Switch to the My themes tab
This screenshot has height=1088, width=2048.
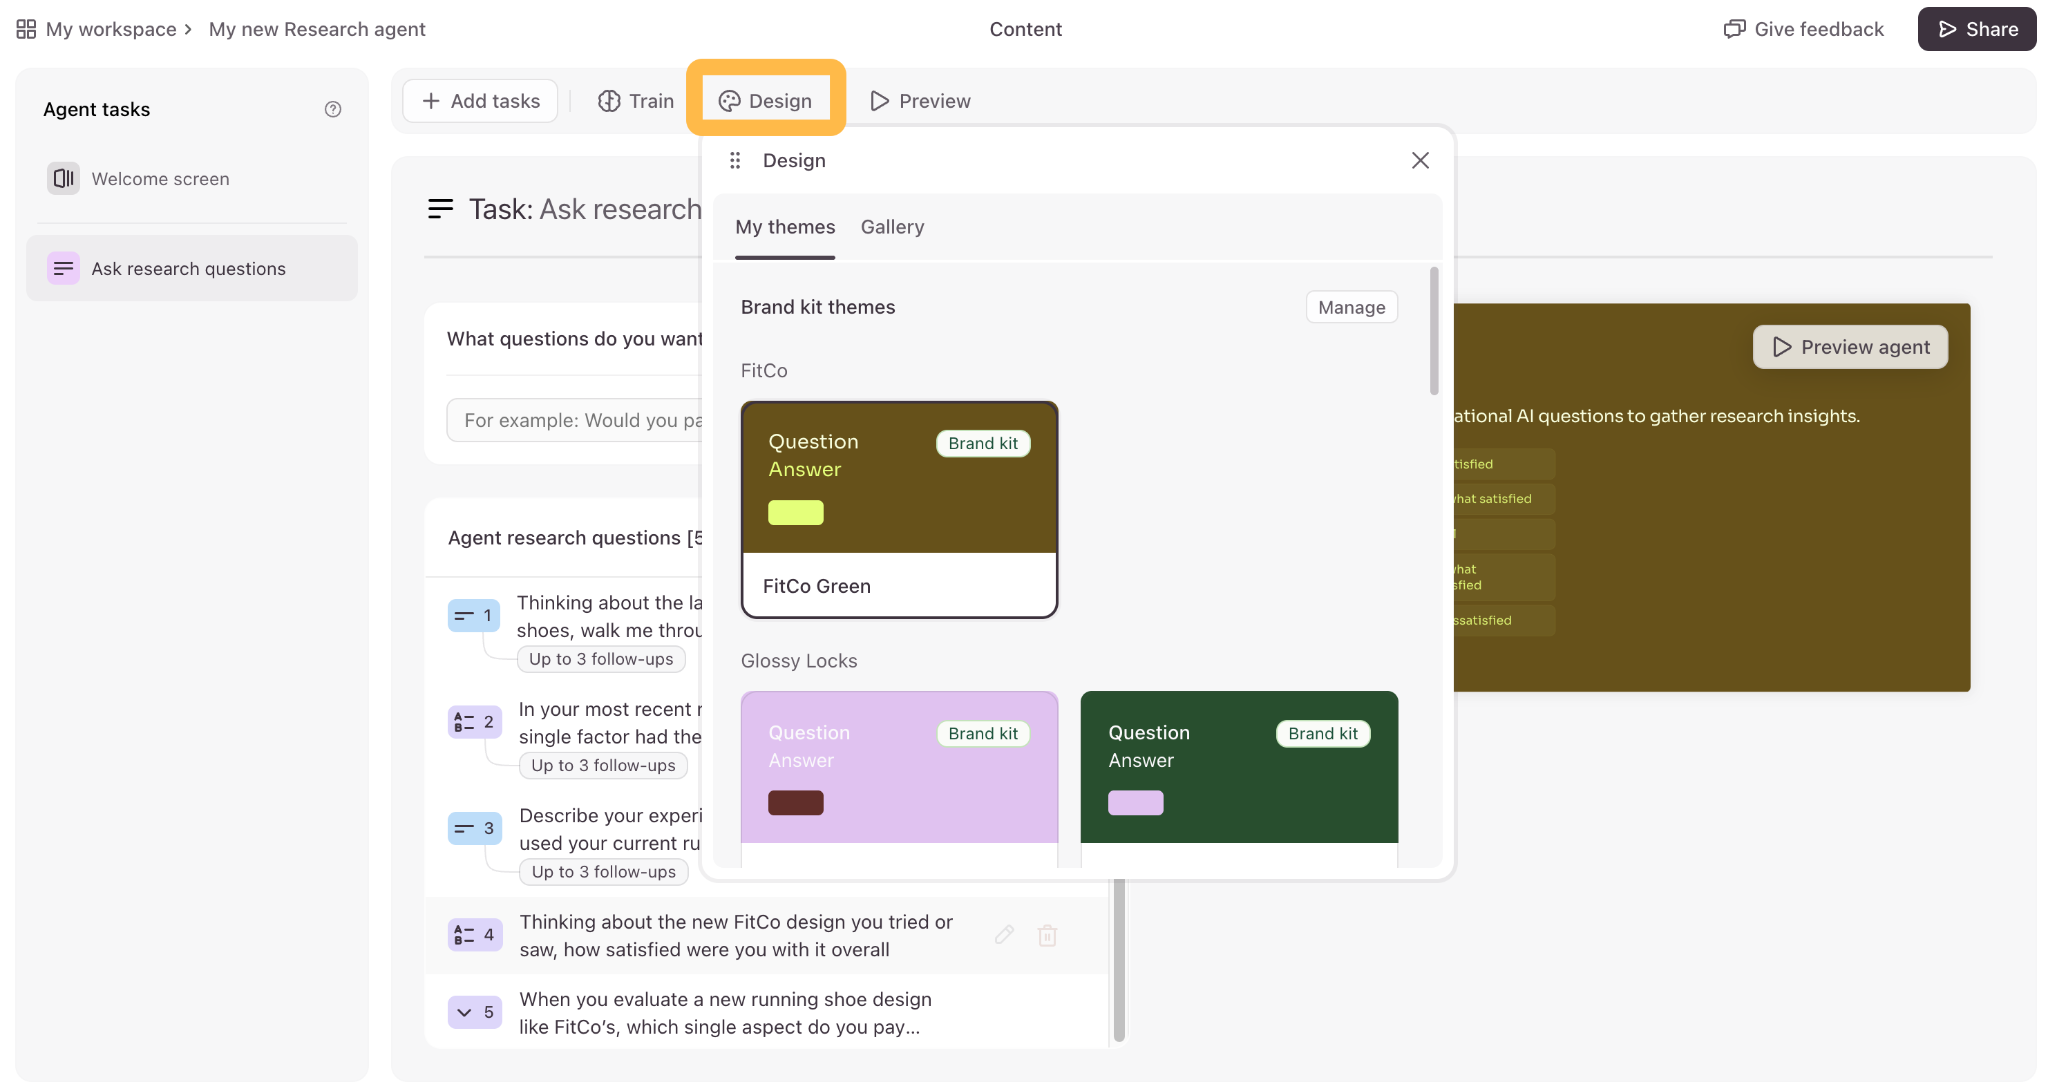[x=785, y=227]
